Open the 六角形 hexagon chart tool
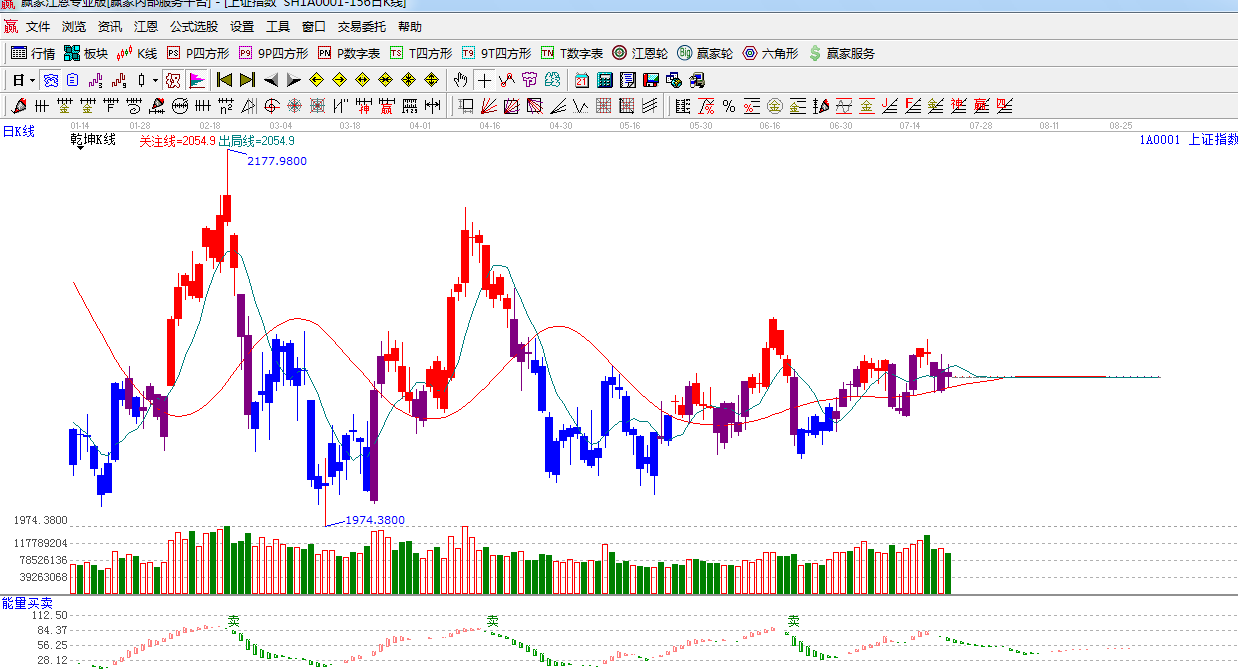Screen dimensions: 1238x672 tap(770, 53)
